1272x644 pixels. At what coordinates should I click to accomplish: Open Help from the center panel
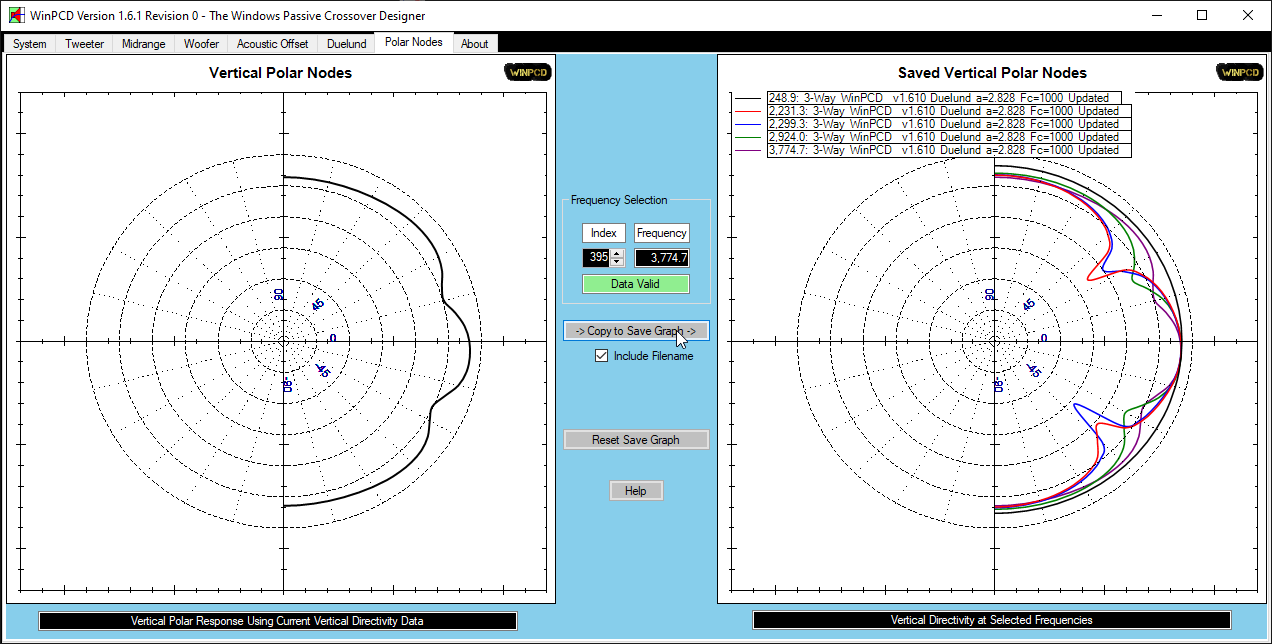(636, 491)
